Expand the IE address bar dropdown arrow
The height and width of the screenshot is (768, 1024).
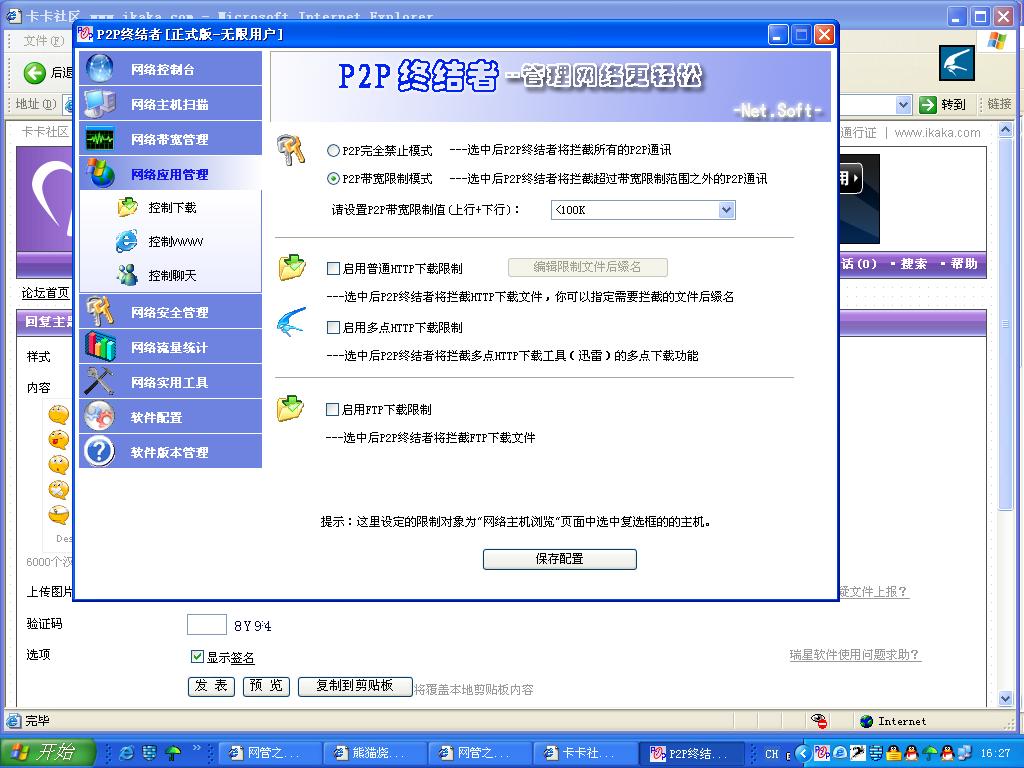903,104
